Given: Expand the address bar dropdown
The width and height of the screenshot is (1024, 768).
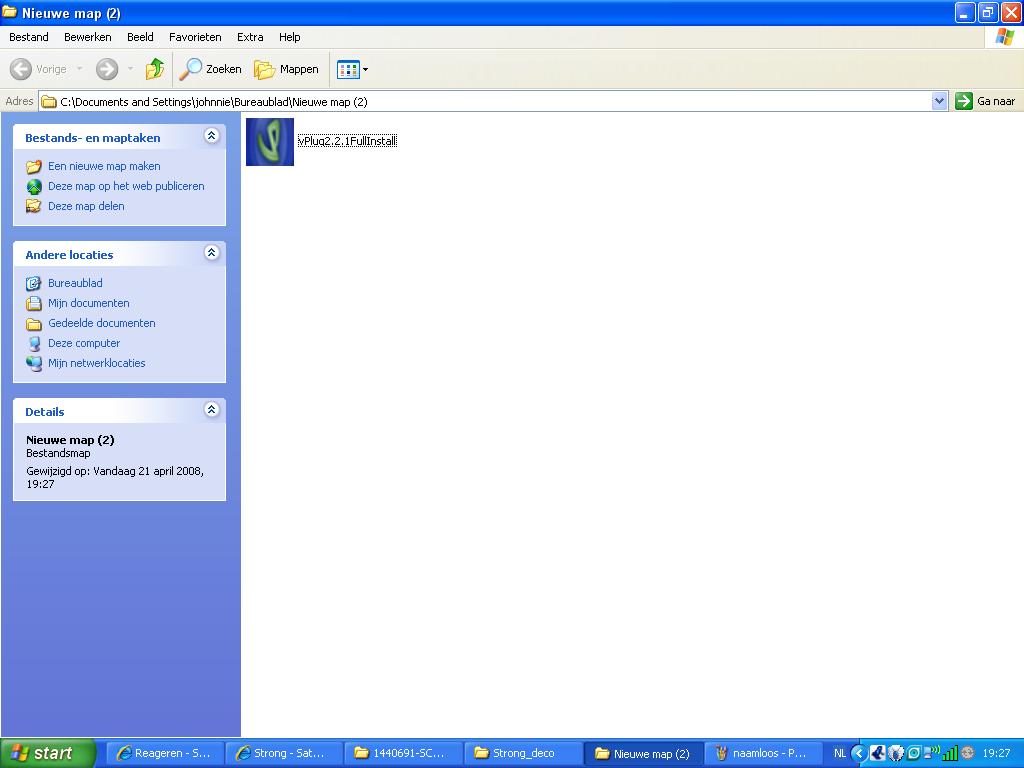Looking at the screenshot, I should [939, 101].
